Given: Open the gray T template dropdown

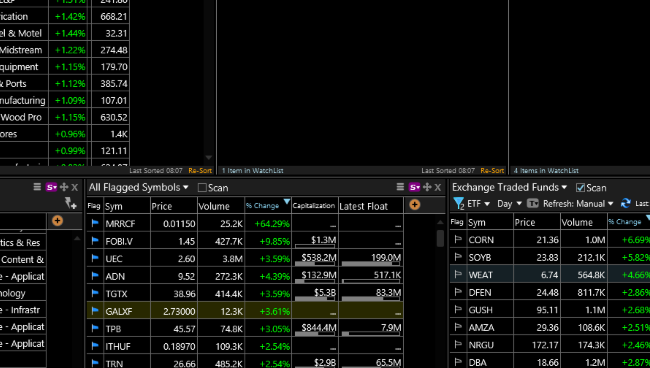Looking at the screenshot, I should tap(533, 203).
